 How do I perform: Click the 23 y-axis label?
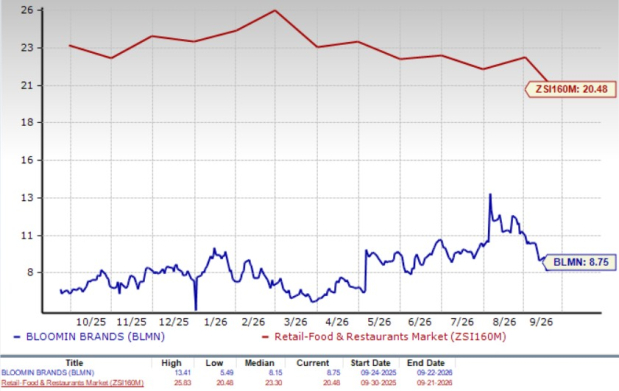(27, 48)
